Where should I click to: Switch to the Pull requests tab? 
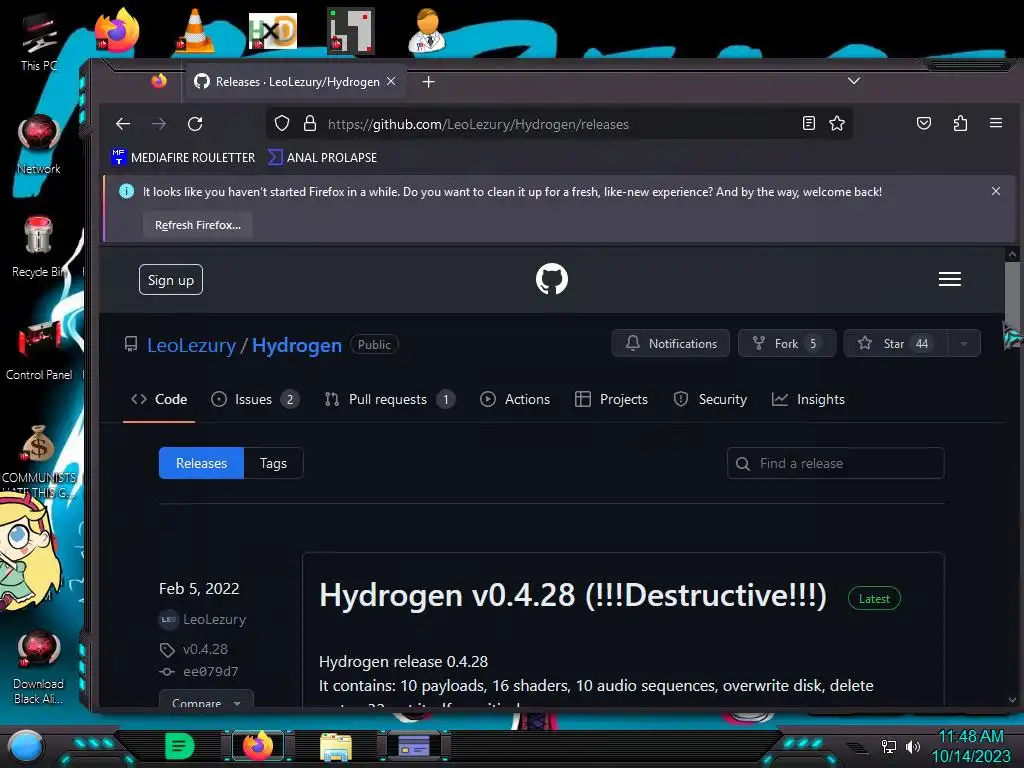point(389,400)
